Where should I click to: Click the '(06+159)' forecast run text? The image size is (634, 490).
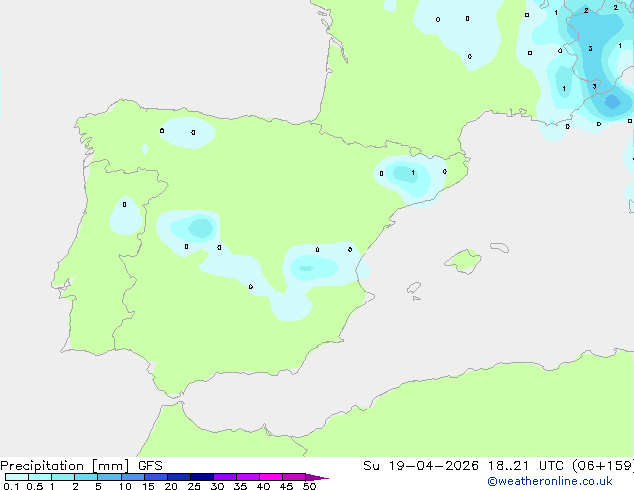603,466
